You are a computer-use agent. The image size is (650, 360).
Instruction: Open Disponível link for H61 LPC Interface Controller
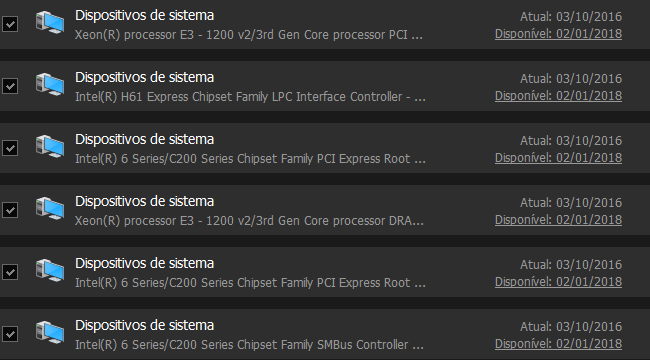click(x=558, y=96)
